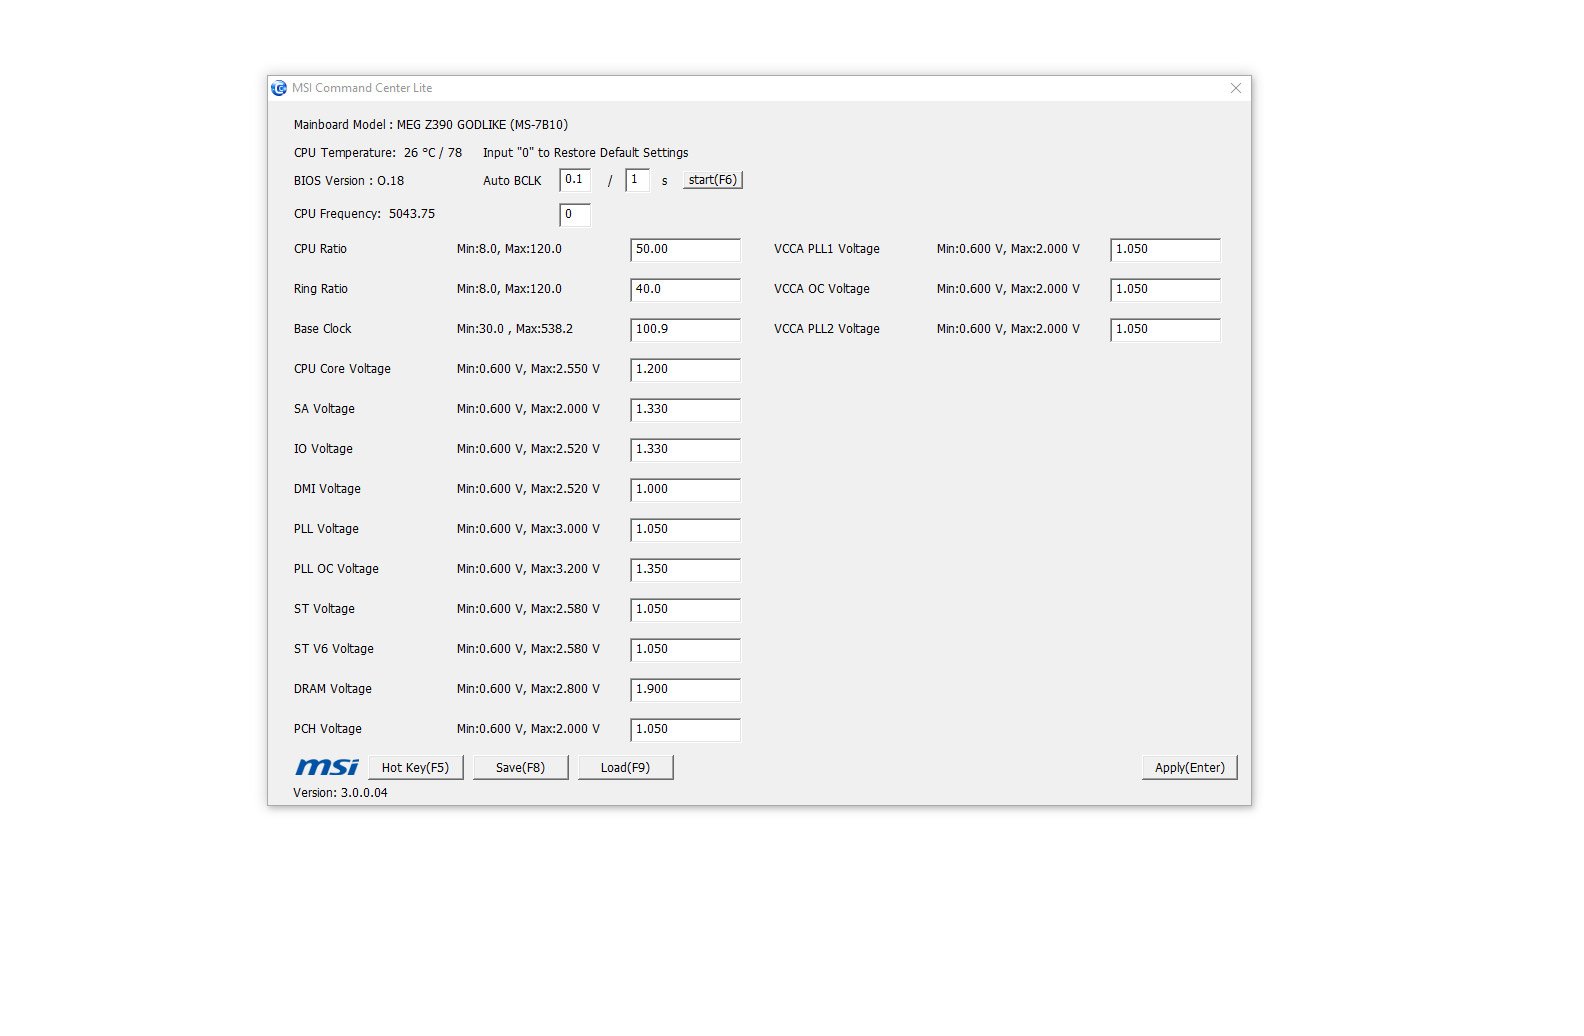Click the DMI Voltage input field
Image resolution: width=1584 pixels, height=1036 pixels.
coord(686,490)
